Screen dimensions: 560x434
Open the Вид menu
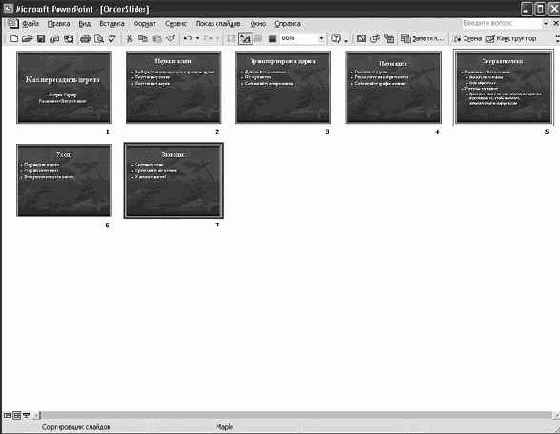(85, 24)
